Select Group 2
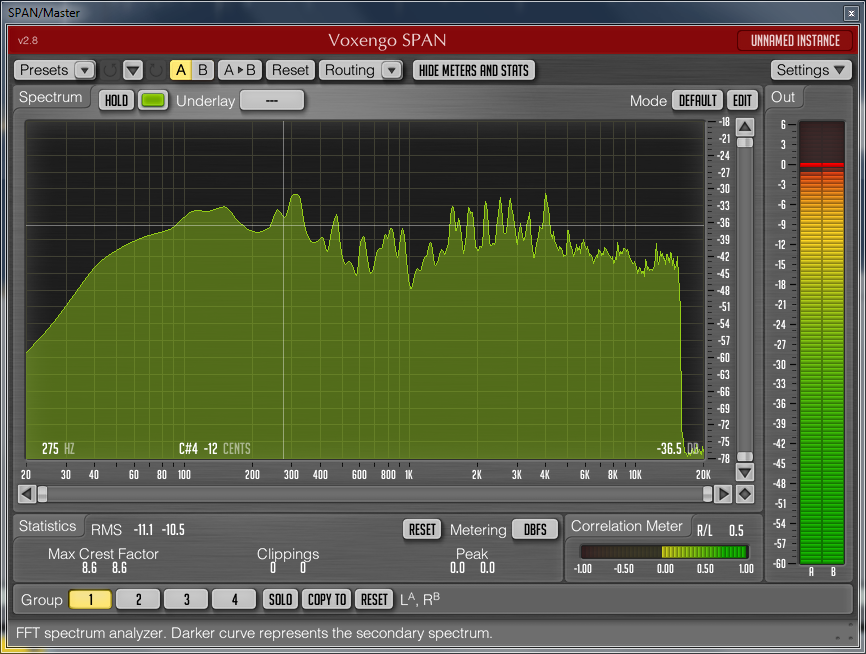This screenshot has width=866, height=654. pyautogui.click(x=139, y=599)
